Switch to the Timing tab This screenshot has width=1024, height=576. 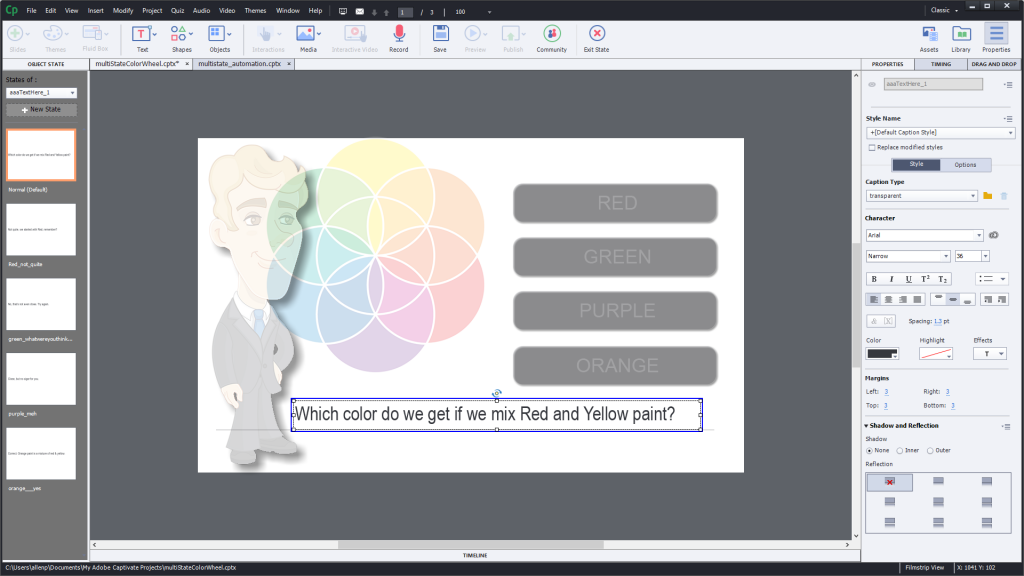[941, 63]
